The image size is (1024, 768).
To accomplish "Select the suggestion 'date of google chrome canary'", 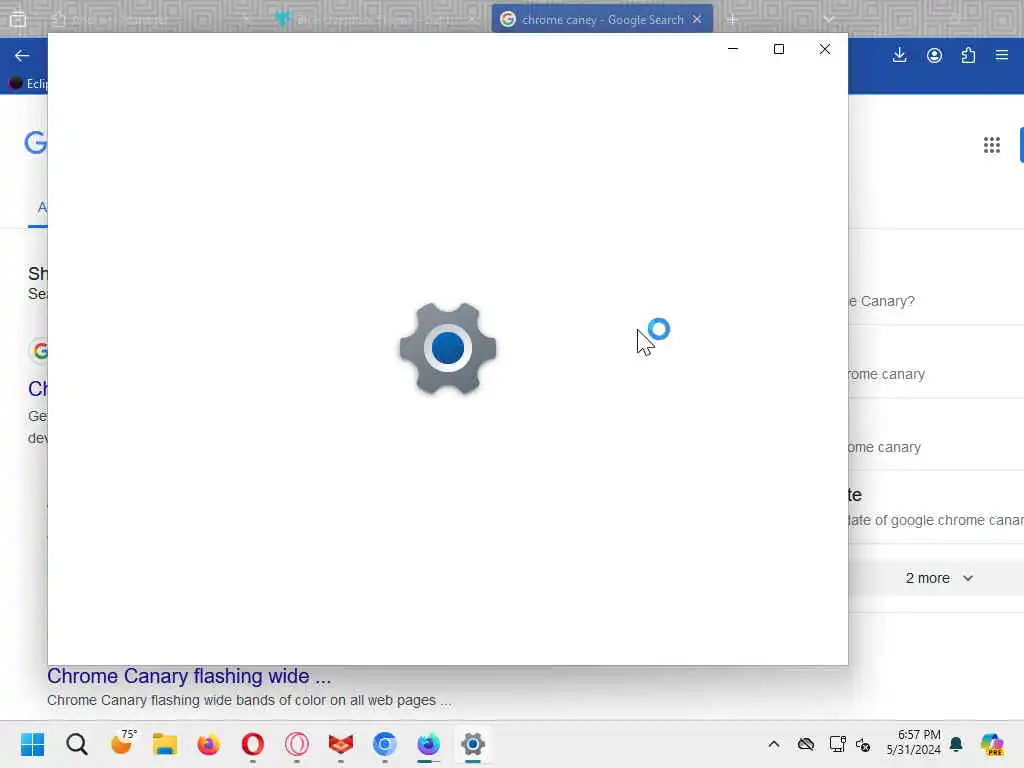I will tap(936, 520).
